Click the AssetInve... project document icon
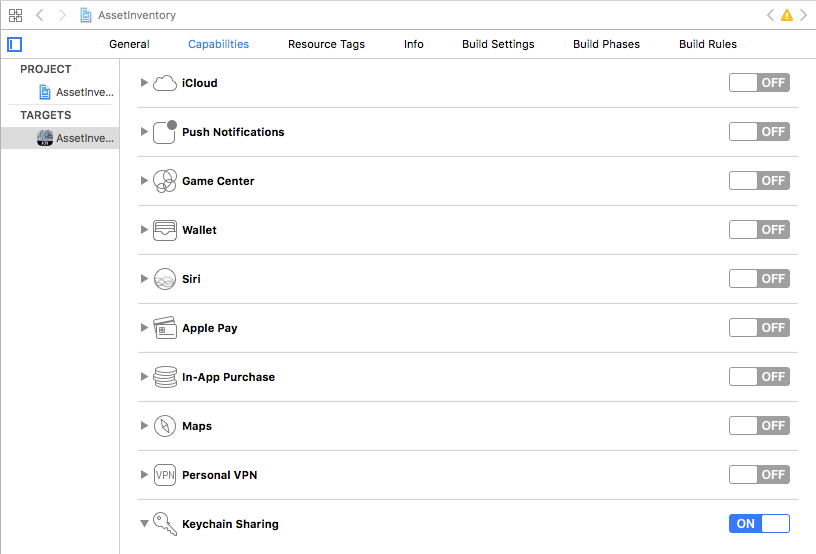 pos(45,92)
